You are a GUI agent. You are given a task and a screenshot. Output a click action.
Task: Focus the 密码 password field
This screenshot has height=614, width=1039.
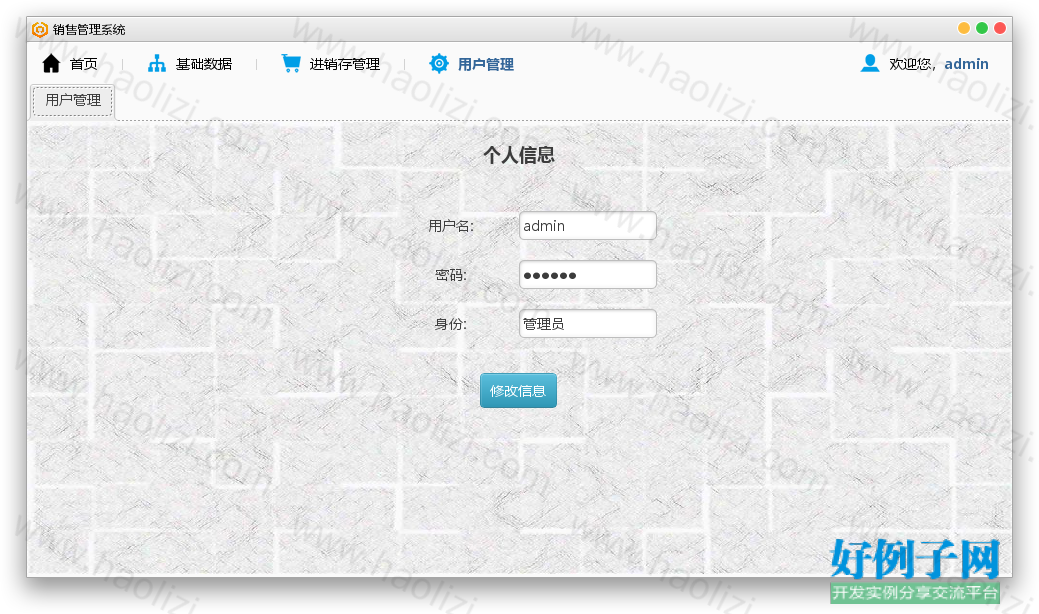pyautogui.click(x=588, y=275)
